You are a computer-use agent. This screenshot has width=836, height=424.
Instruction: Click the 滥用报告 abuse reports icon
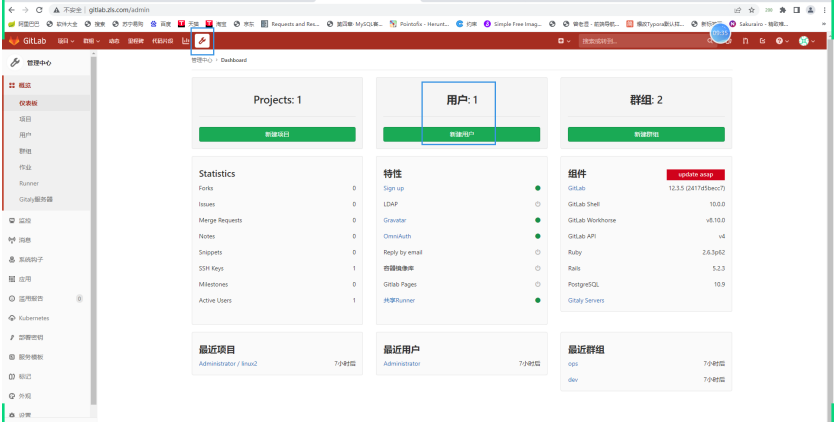[x=12, y=299]
